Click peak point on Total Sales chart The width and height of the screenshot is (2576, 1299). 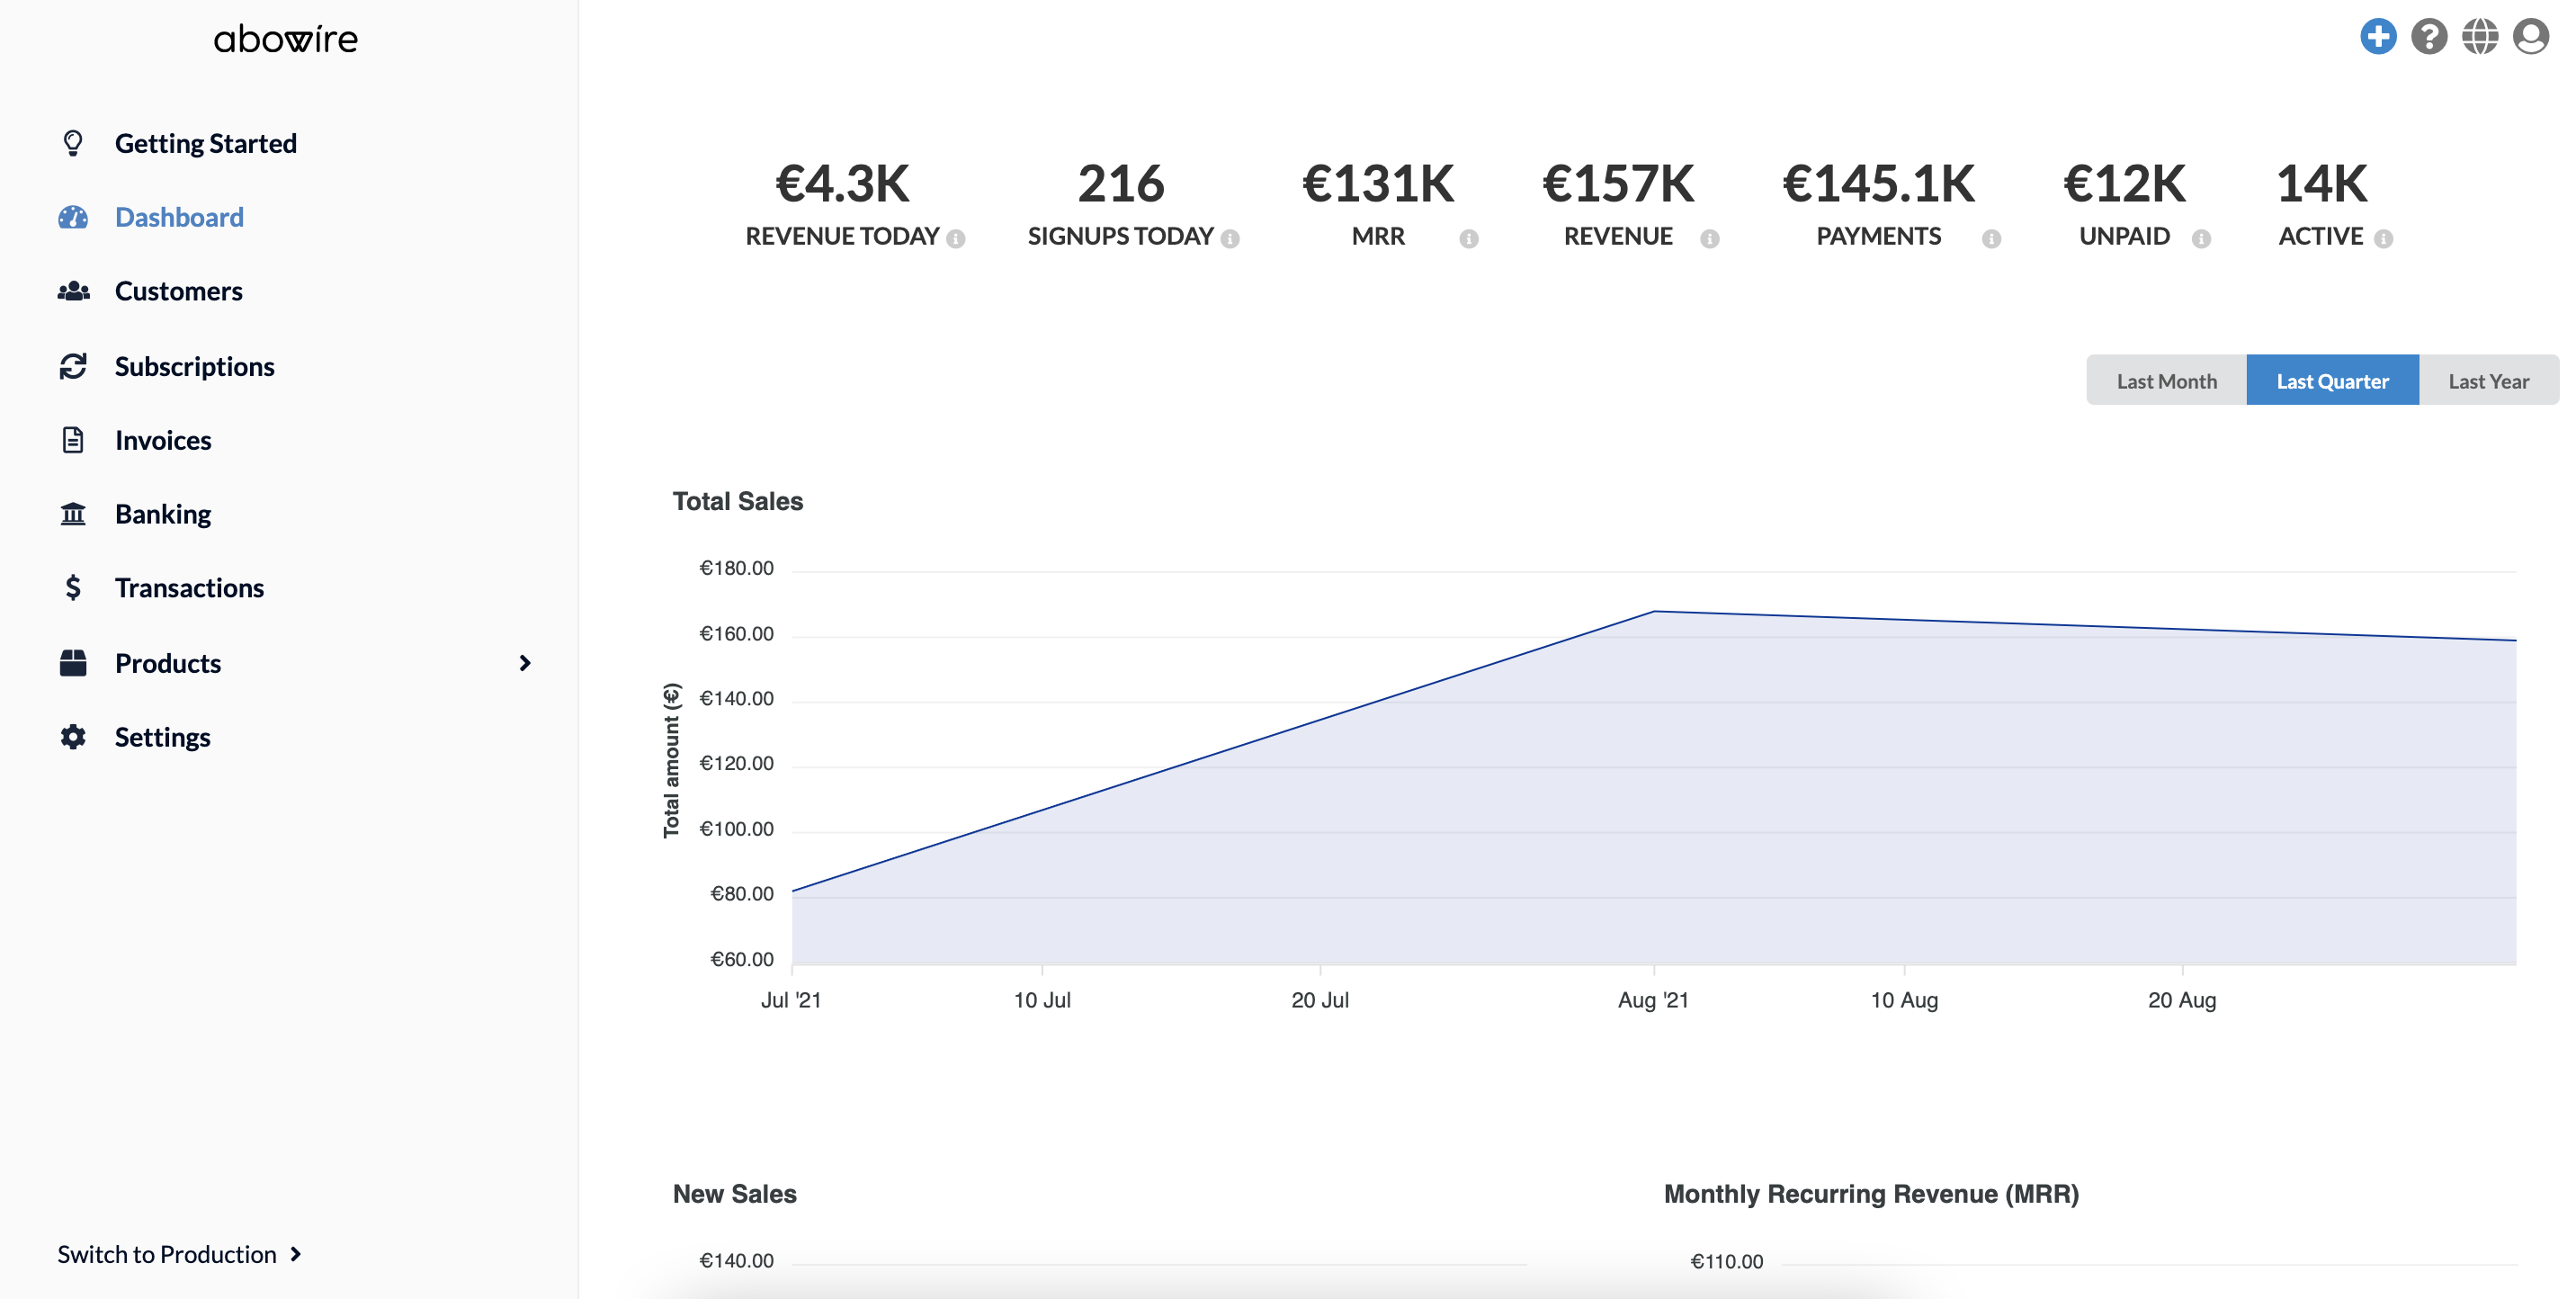pyautogui.click(x=1653, y=611)
